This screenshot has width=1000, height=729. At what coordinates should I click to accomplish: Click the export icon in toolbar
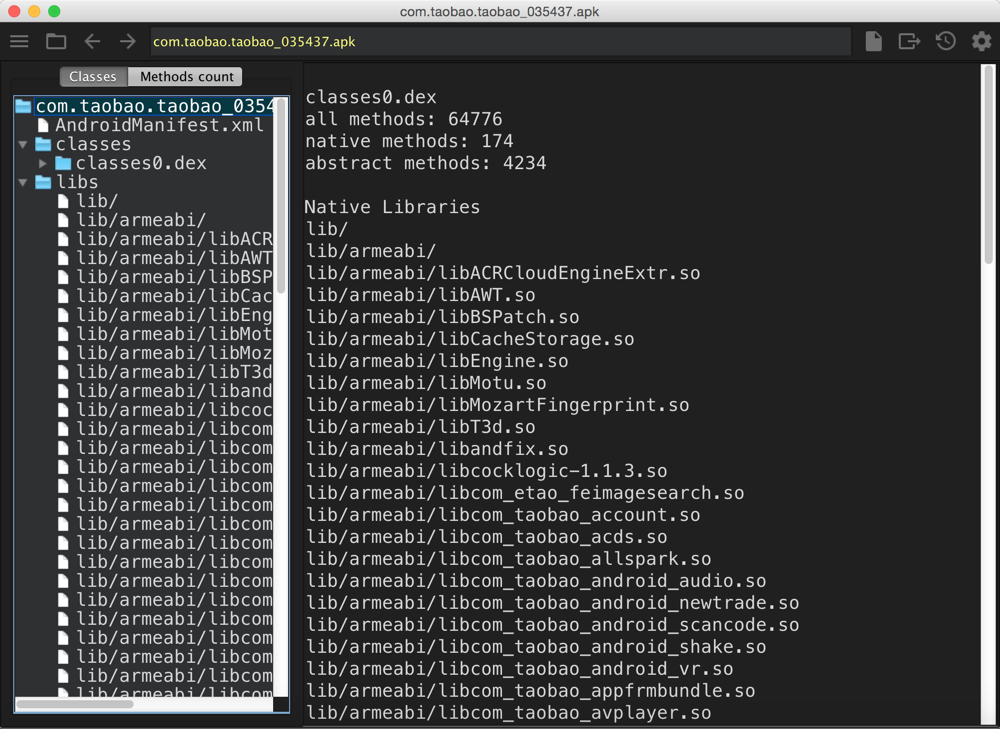click(909, 42)
